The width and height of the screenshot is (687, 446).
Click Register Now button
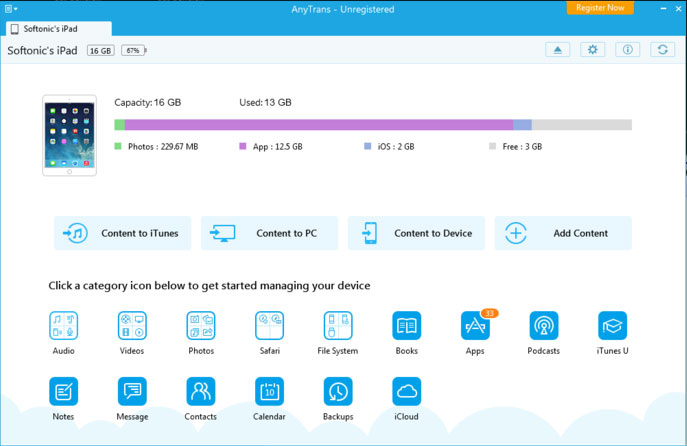(x=600, y=8)
